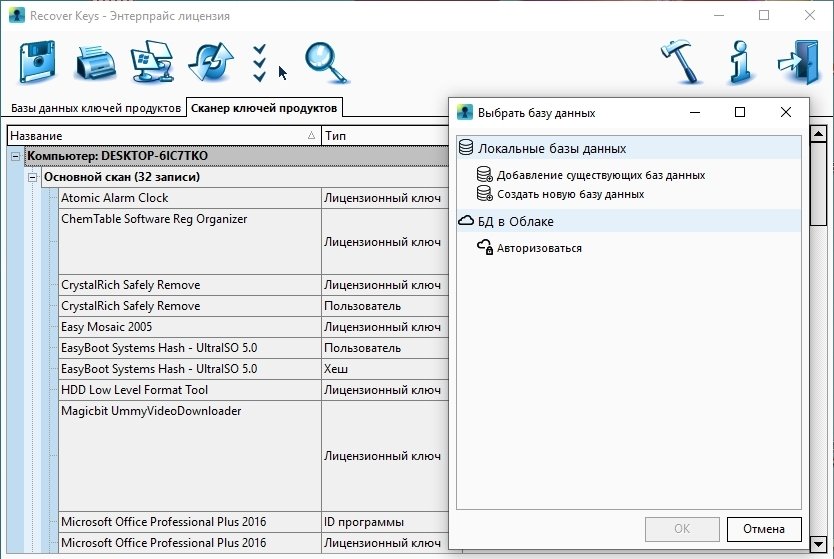Screen dimensions: 834x559
Task: Click Создать новую базу данных link
Action: [570, 194]
